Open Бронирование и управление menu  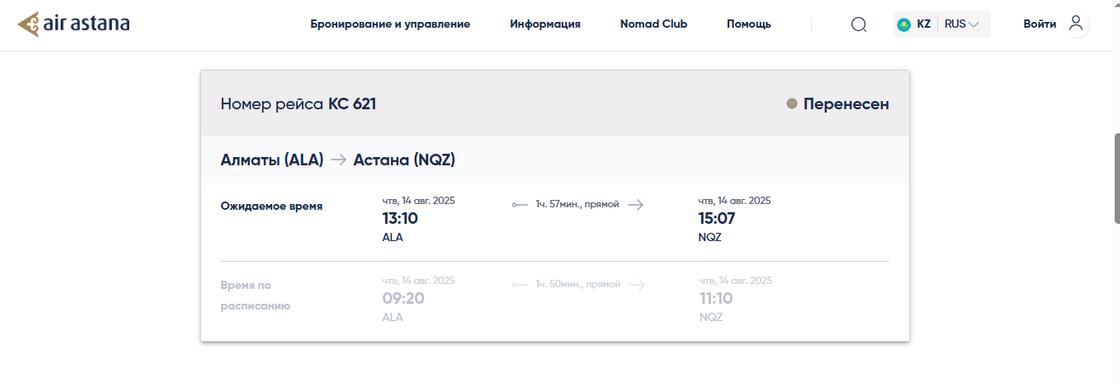(x=390, y=24)
